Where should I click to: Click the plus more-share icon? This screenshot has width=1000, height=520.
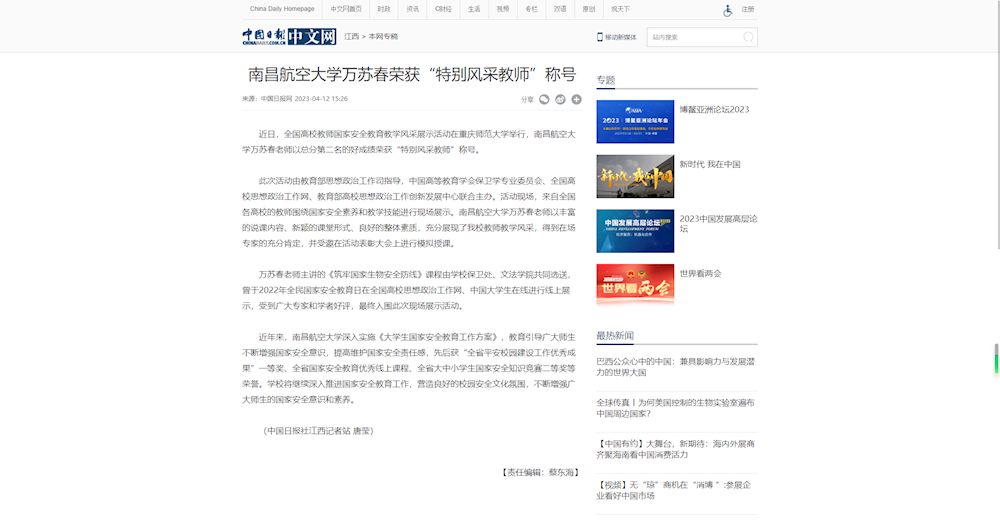pos(576,99)
